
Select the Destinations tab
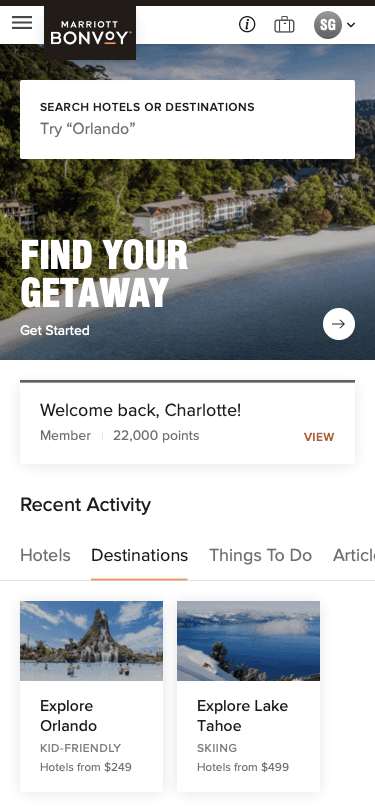coord(139,555)
